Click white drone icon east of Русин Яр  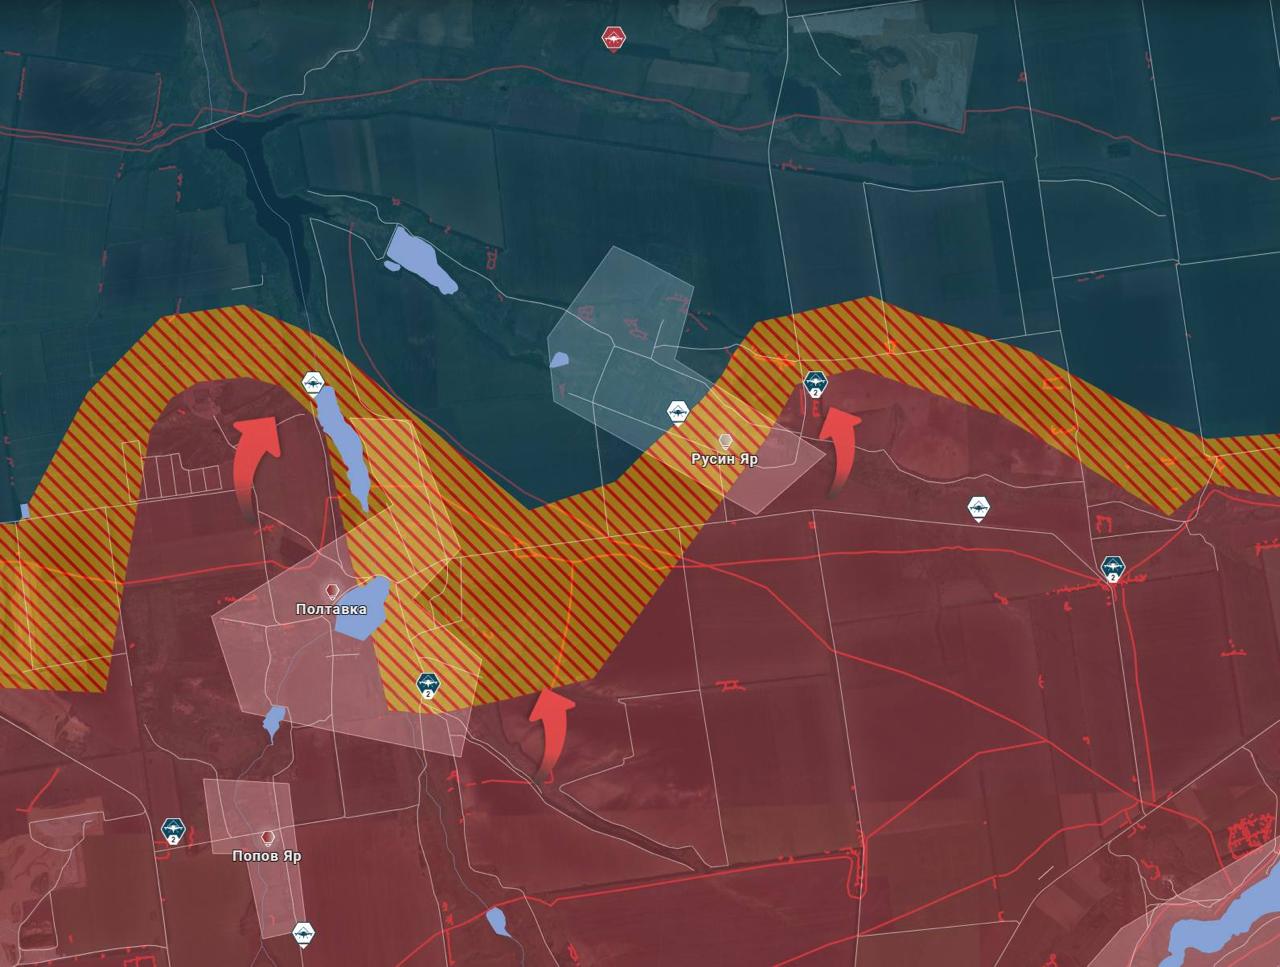click(979, 508)
